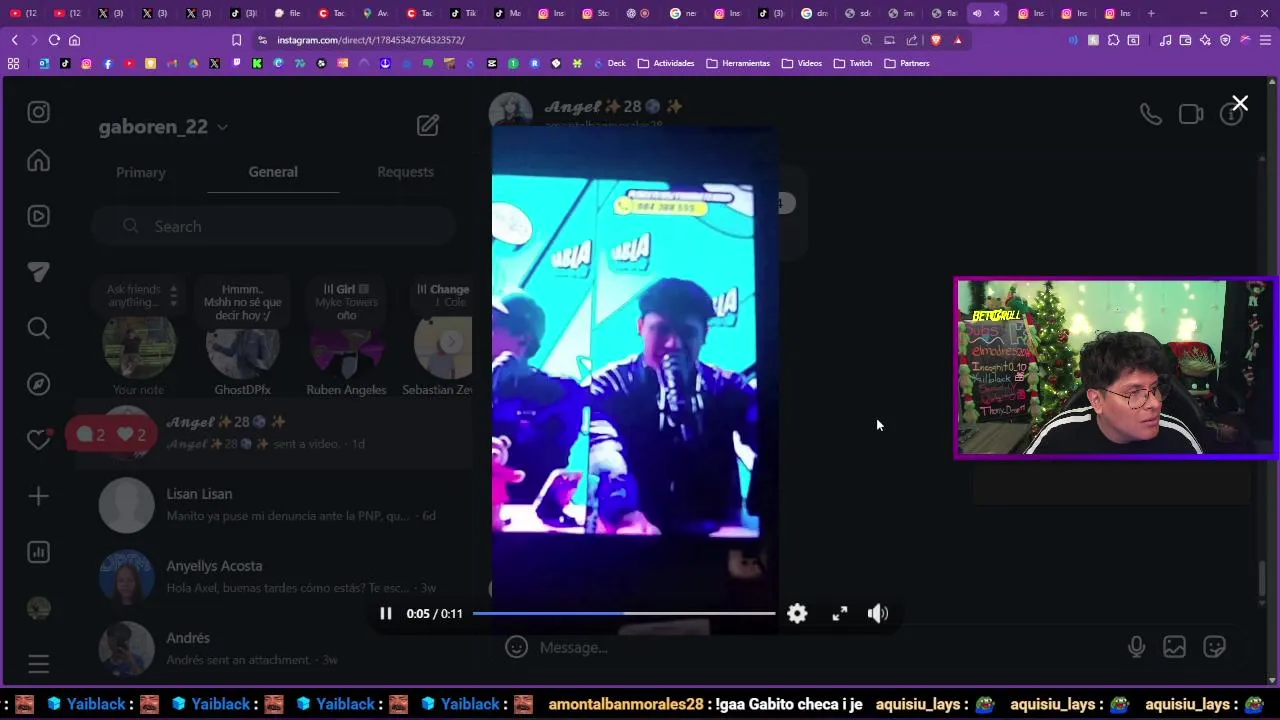
Task: Open the More hamburger menu in the sidebar
Action: 38,664
